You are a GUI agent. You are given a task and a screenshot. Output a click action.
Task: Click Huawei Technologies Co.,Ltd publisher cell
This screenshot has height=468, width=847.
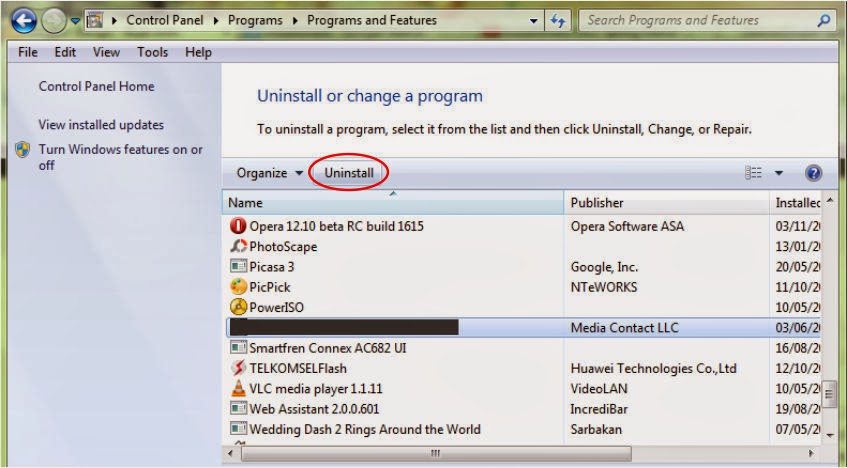click(x=654, y=369)
